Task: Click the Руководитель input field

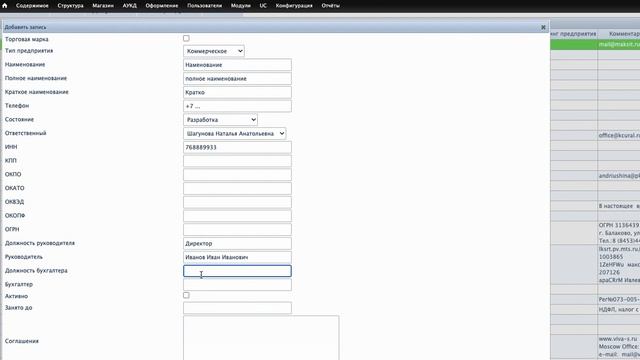Action: (x=237, y=257)
